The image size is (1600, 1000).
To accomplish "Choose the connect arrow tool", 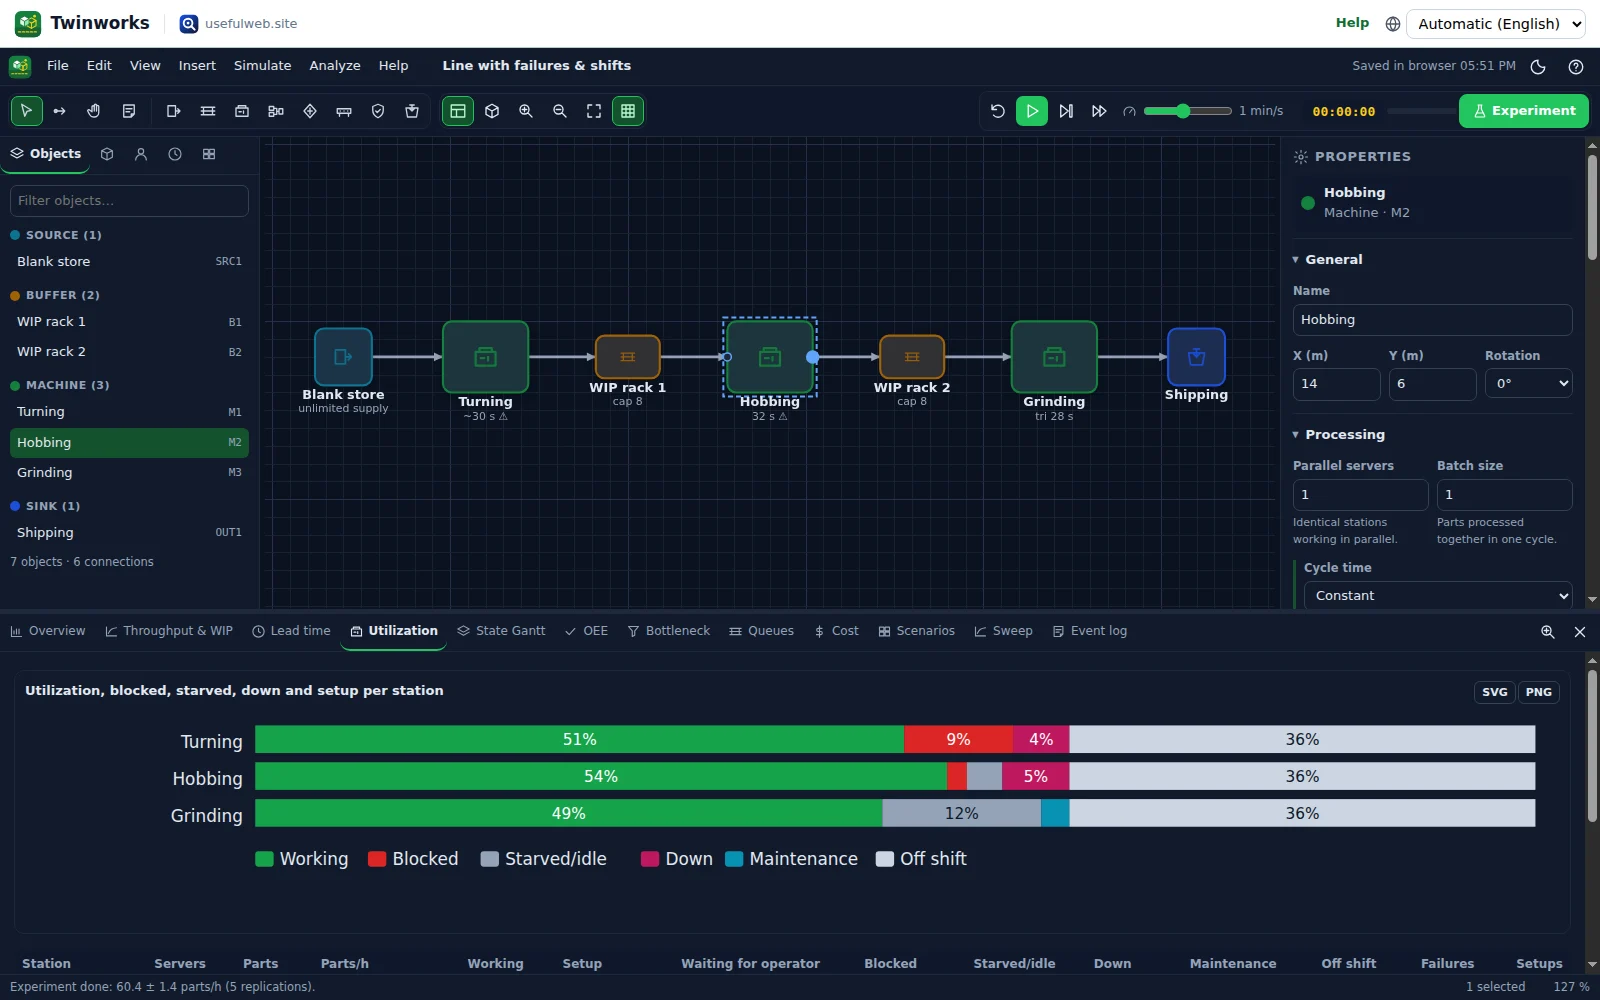I will pos(60,111).
